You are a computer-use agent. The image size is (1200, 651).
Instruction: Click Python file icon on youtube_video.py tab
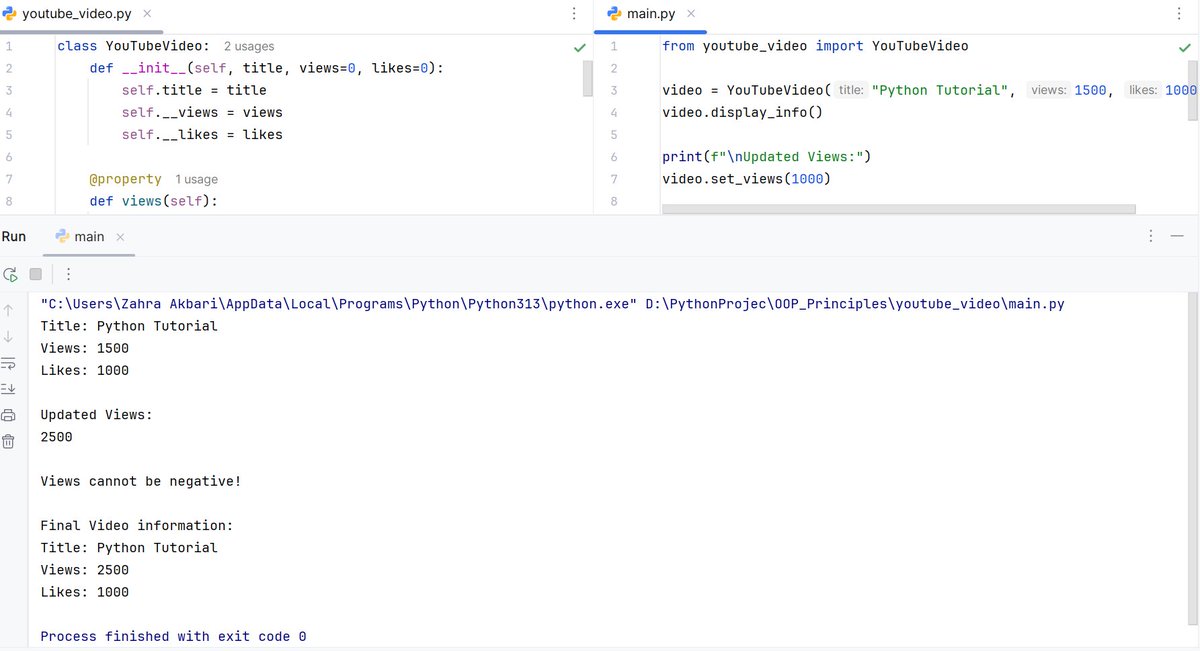[9, 14]
